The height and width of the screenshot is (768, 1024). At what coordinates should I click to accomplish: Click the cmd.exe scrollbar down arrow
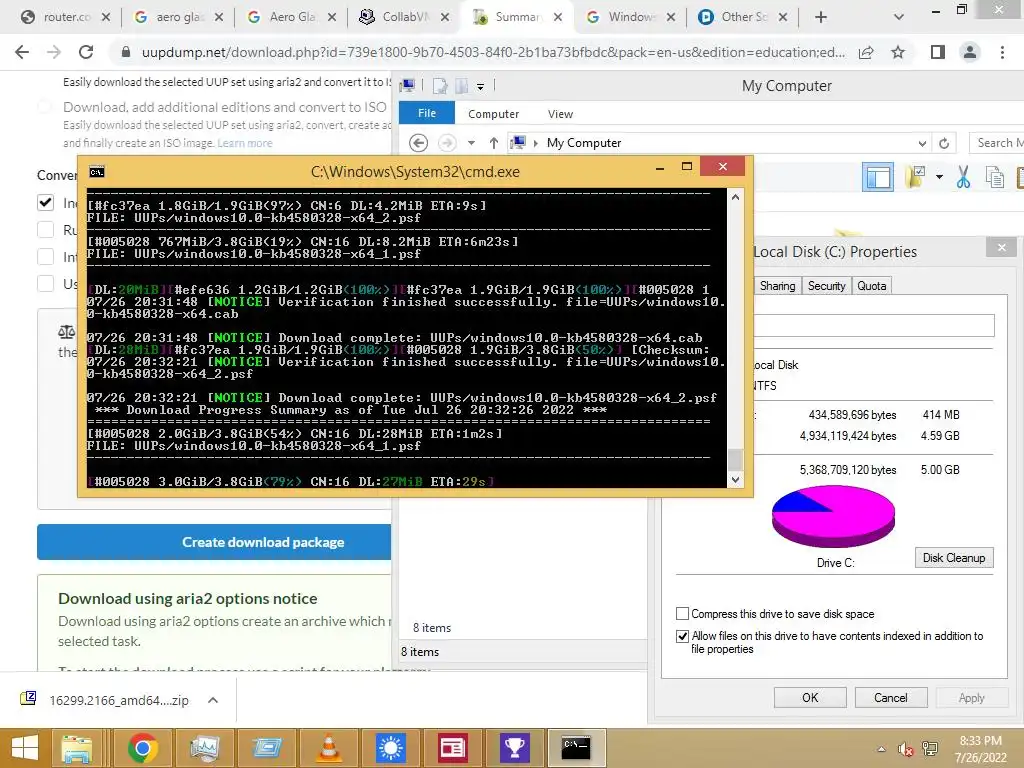(735, 479)
